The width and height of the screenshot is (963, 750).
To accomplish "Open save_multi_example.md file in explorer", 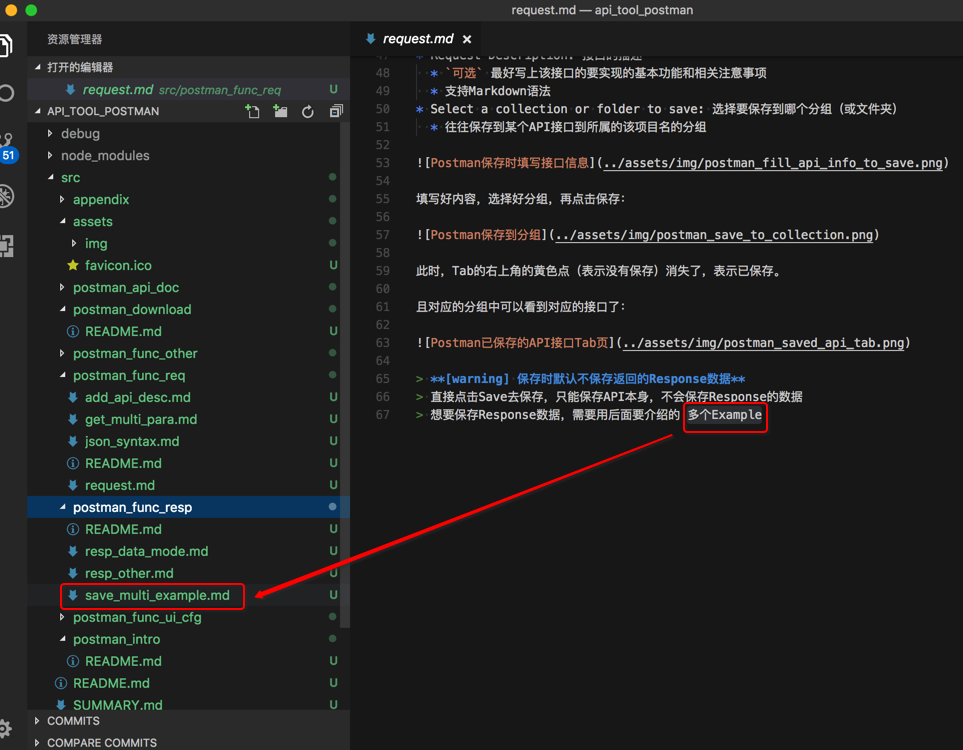I will (157, 595).
